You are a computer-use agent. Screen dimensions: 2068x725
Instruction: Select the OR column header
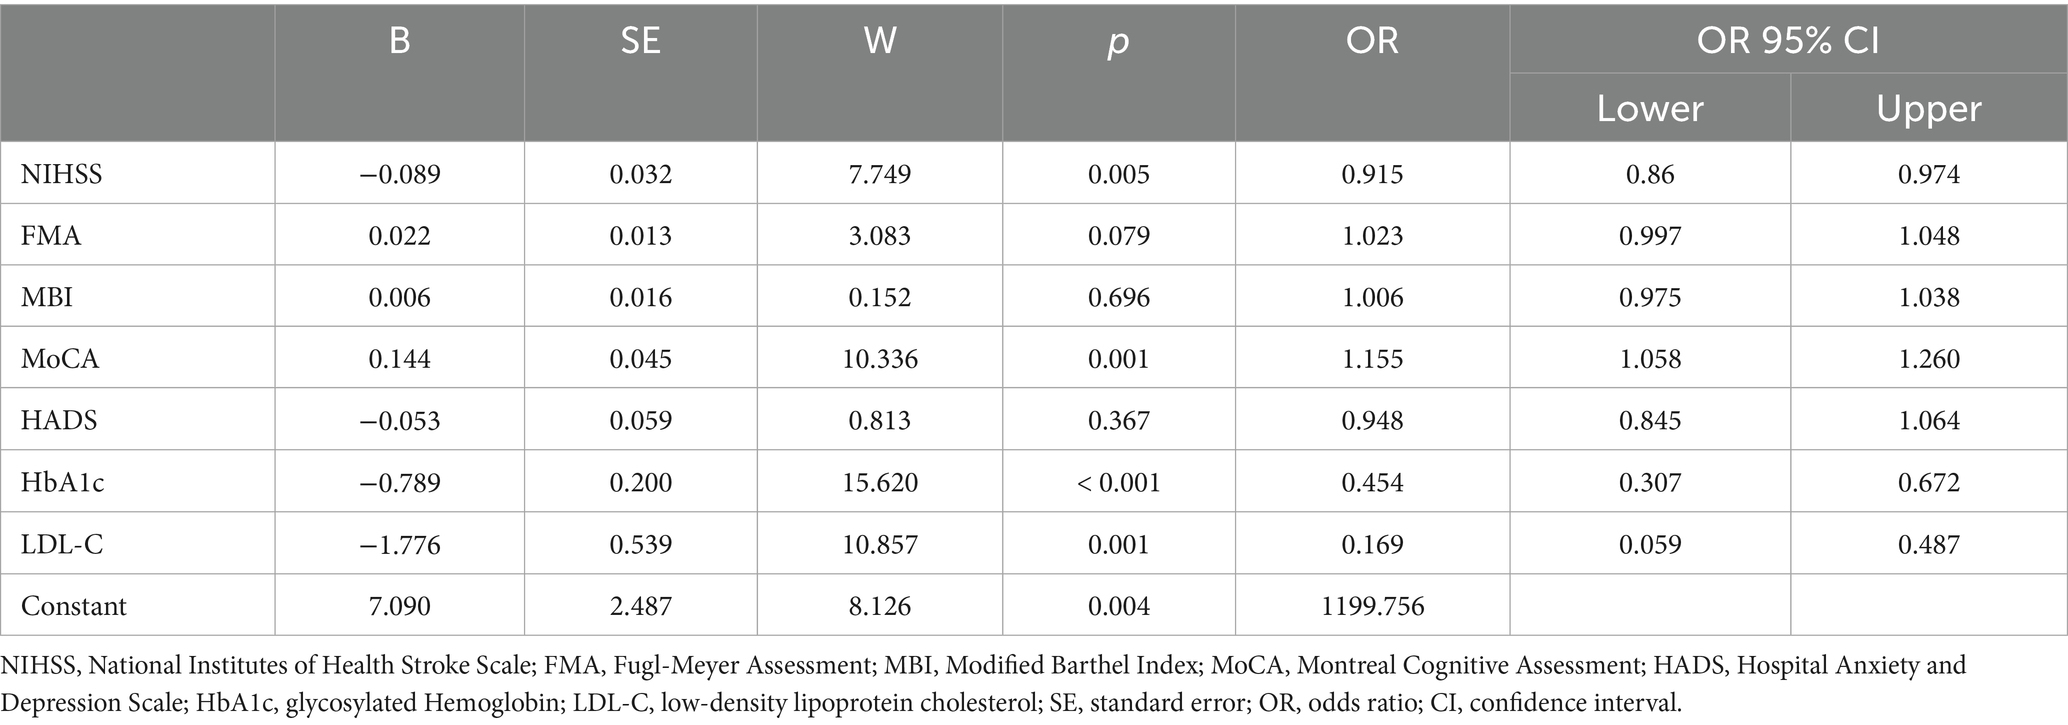tap(1372, 40)
